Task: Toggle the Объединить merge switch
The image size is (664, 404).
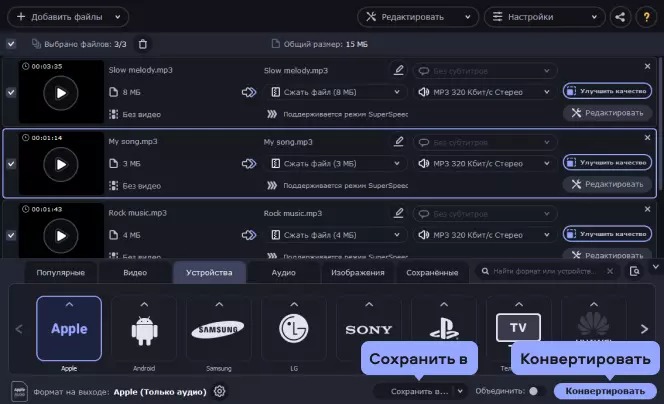Action: (x=537, y=391)
